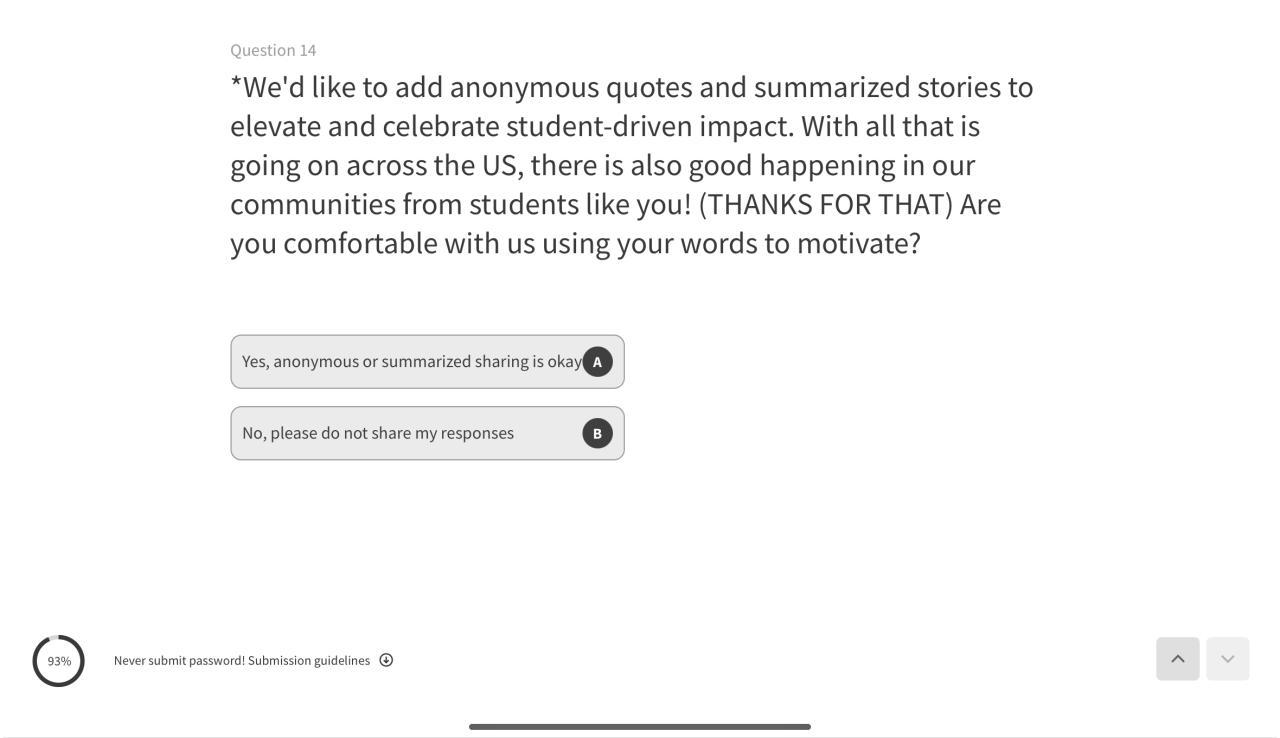Open the Submission guidelines link
Viewport: 1280px width, 738px height.
point(309,660)
